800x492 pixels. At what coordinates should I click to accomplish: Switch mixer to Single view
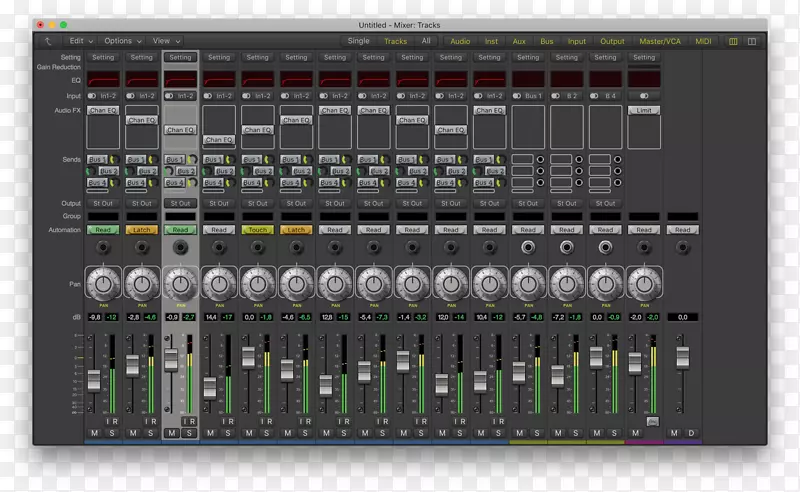click(x=358, y=42)
